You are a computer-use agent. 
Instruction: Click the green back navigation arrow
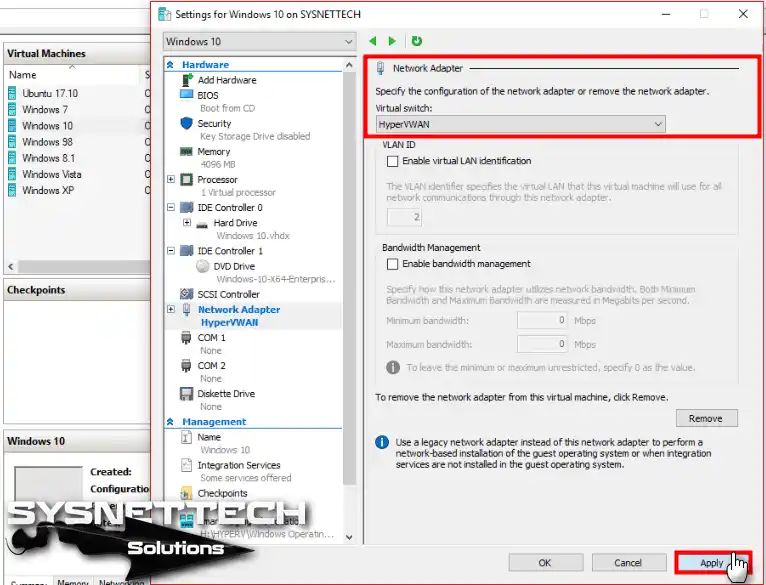click(373, 42)
